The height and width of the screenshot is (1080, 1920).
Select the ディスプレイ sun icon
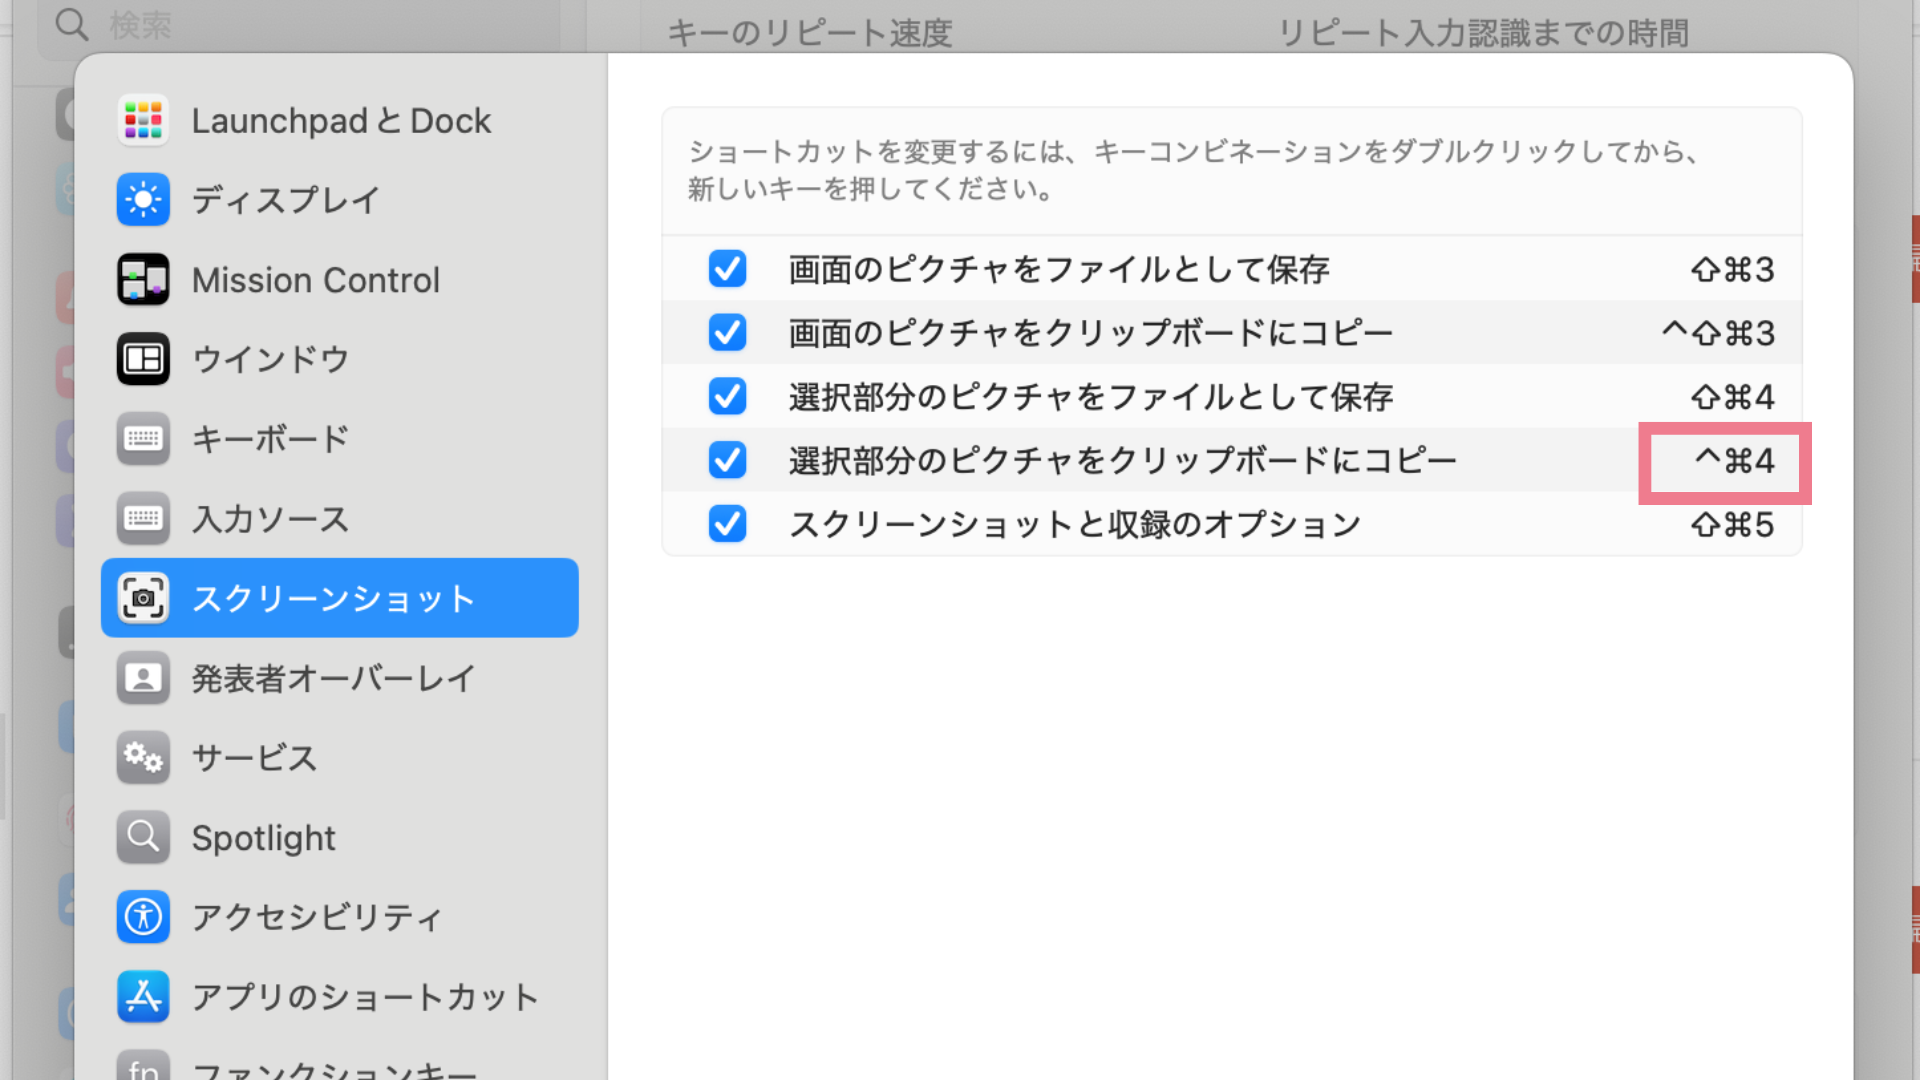pyautogui.click(x=143, y=200)
